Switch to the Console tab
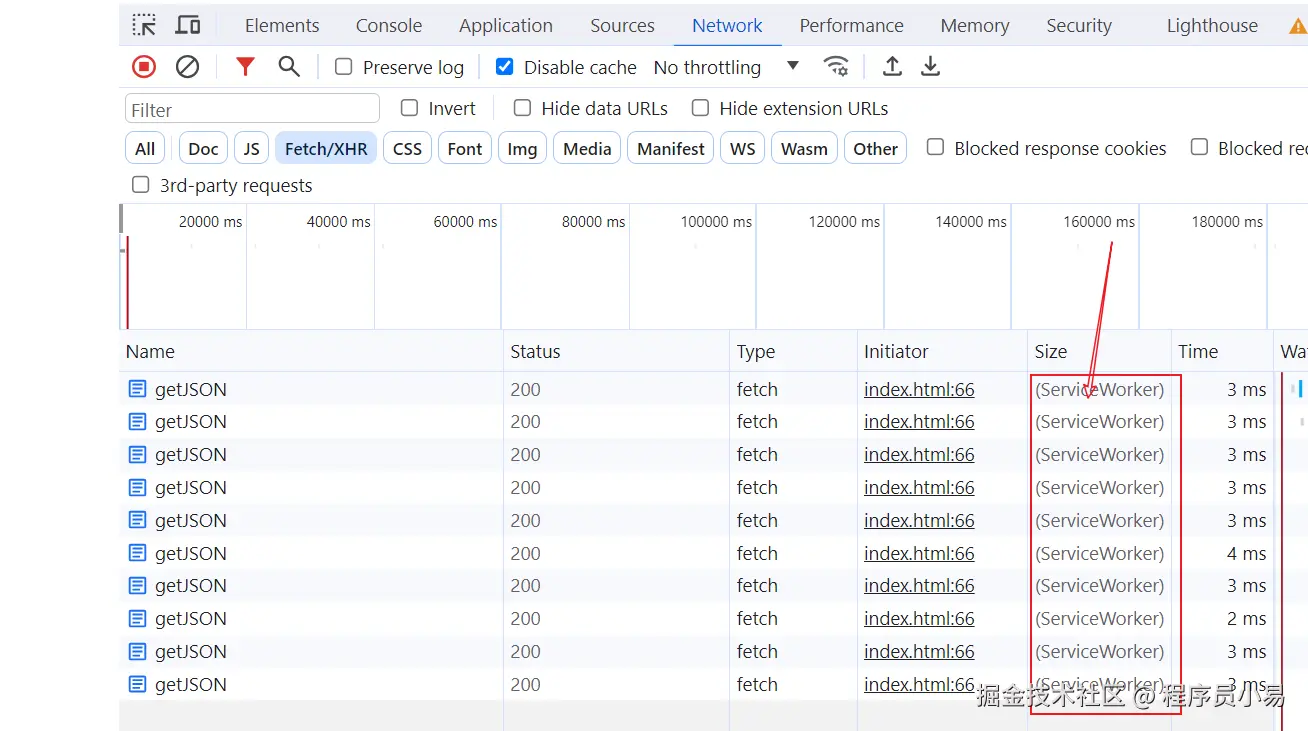Image resolution: width=1308 pixels, height=731 pixels. click(389, 26)
